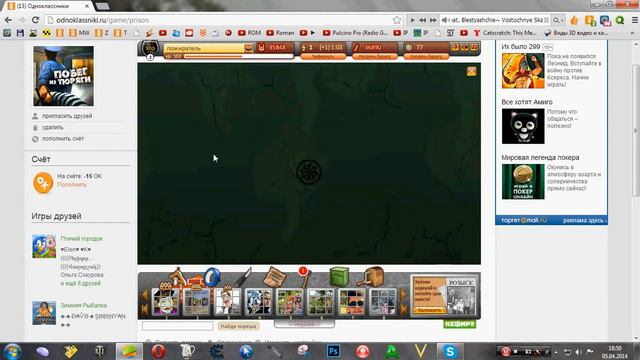This screenshot has height=360, width=640.
Task: Open Skype from the taskbar
Action: tap(449, 351)
